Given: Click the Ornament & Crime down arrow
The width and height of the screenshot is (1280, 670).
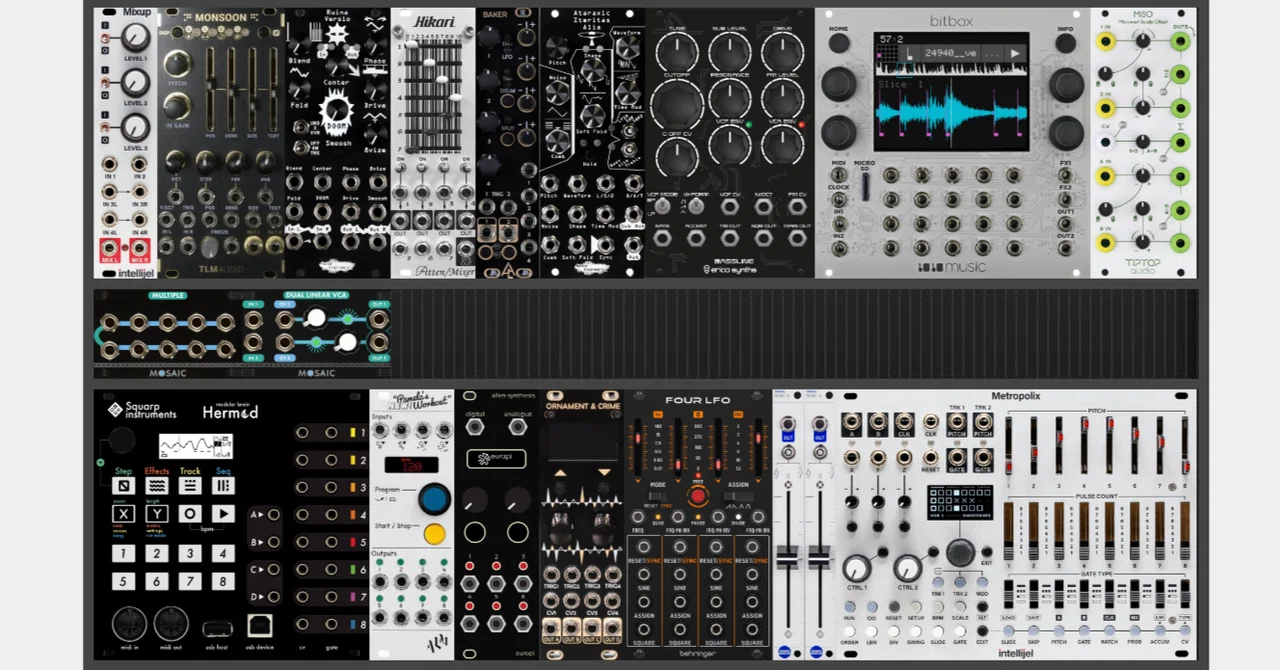Looking at the screenshot, I should 604,472.
